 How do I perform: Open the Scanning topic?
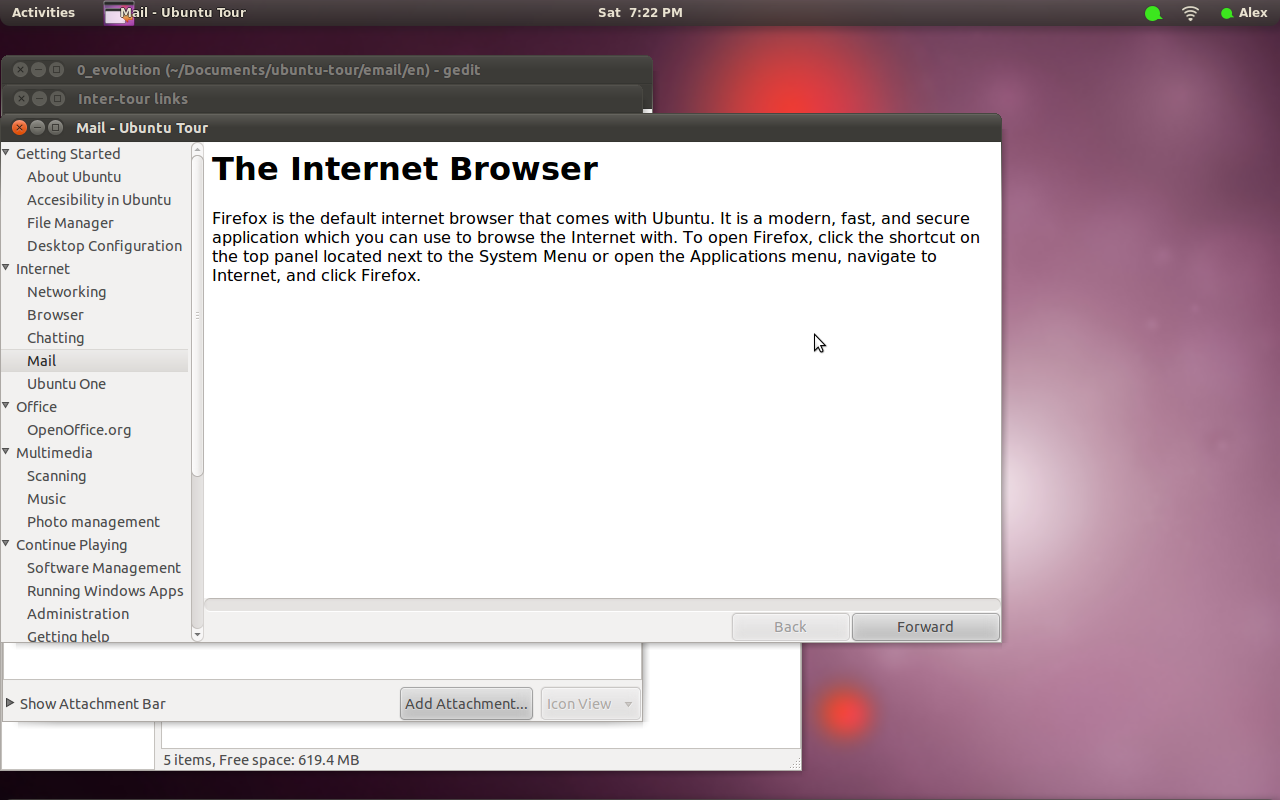[x=56, y=476]
